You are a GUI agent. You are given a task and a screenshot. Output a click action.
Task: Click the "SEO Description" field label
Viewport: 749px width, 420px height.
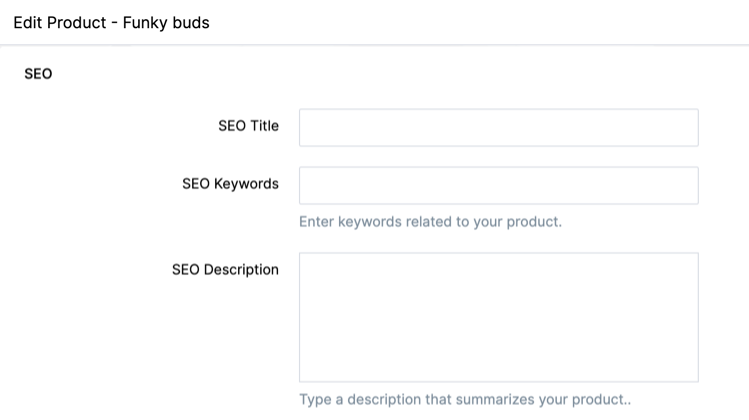point(225,270)
